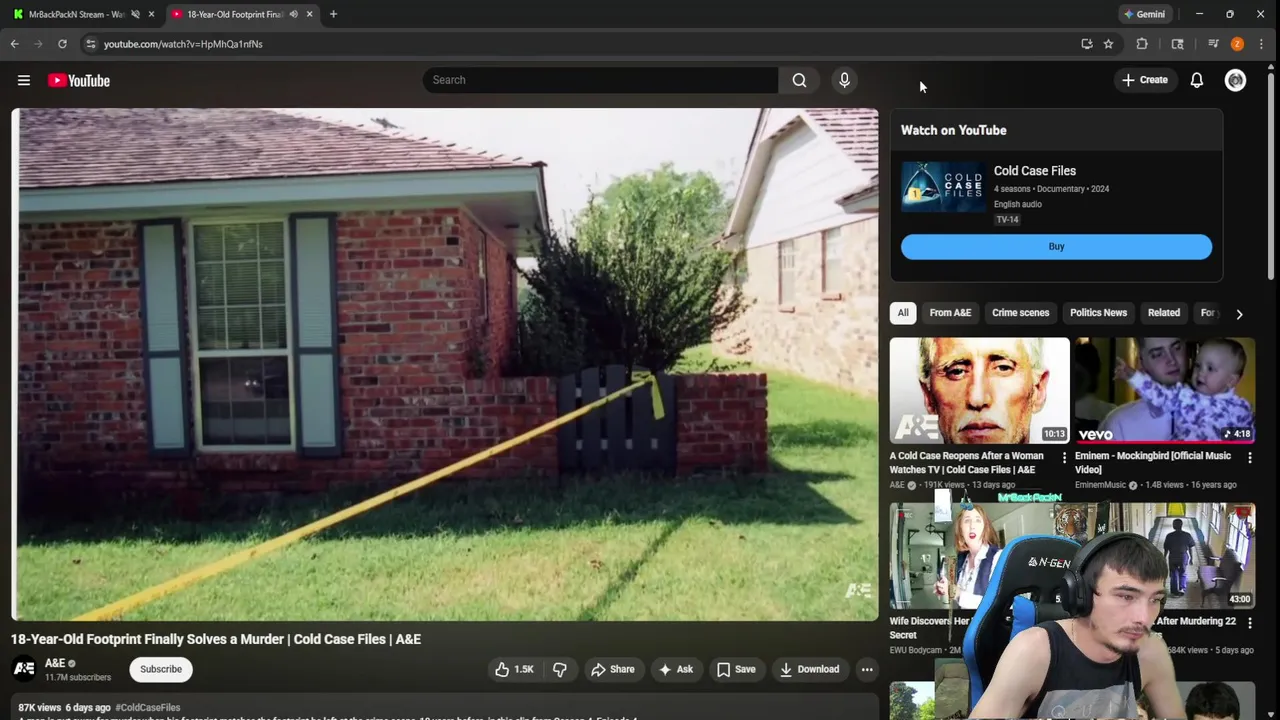Click into the YouTube search field
The height and width of the screenshot is (720, 1280).
[x=600, y=80]
